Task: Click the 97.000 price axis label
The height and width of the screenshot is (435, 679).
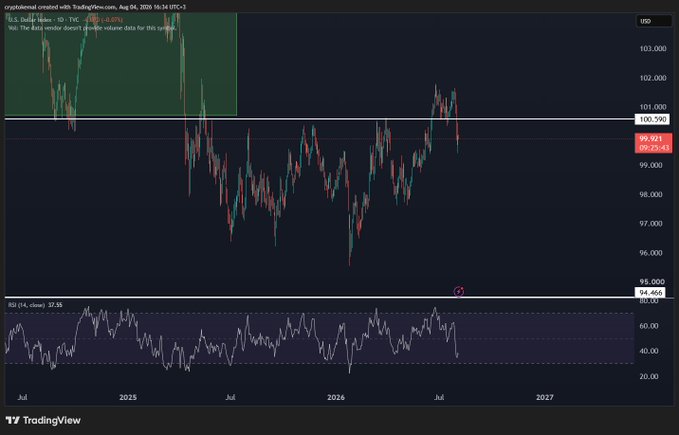Action: [653, 224]
